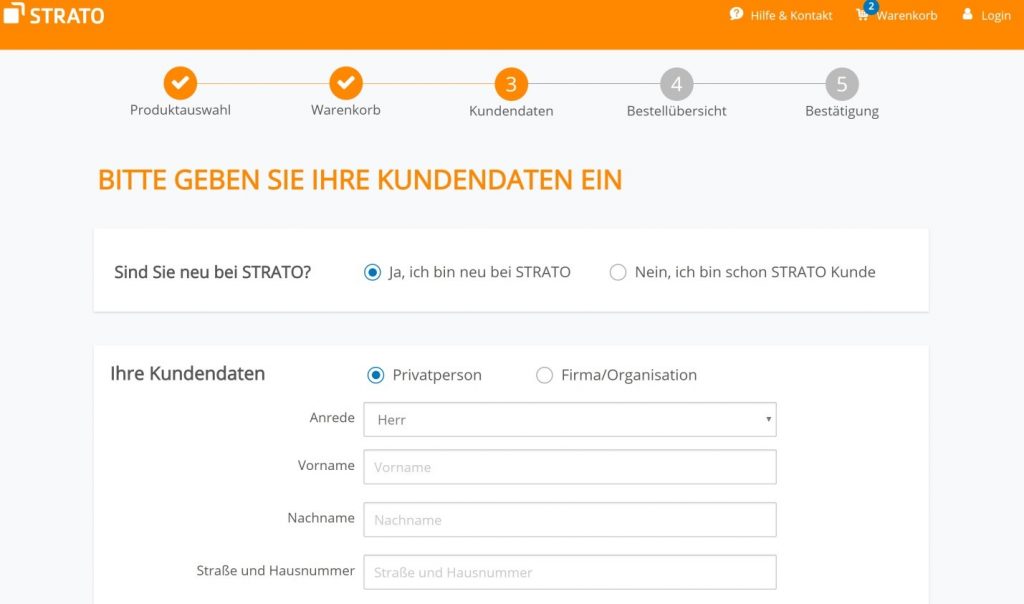Click the Produktauswahl checkmark step circle
This screenshot has height=604, width=1024.
[x=180, y=83]
